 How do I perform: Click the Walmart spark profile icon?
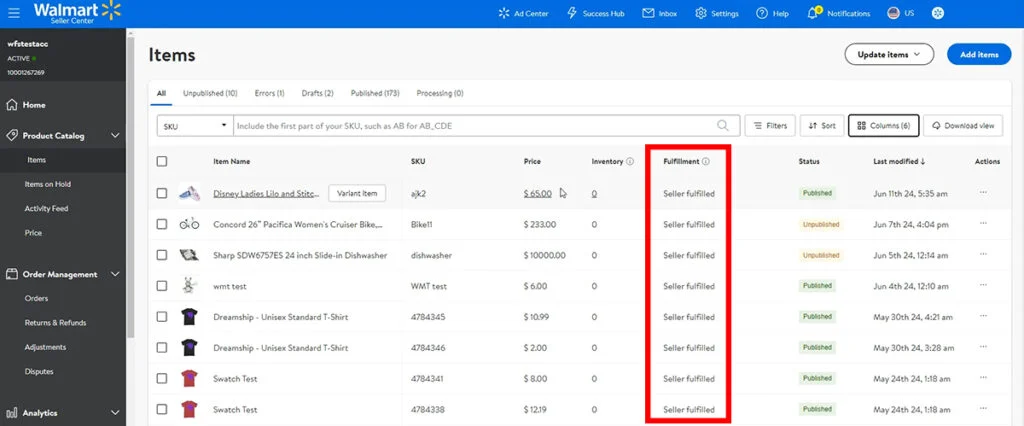938,13
